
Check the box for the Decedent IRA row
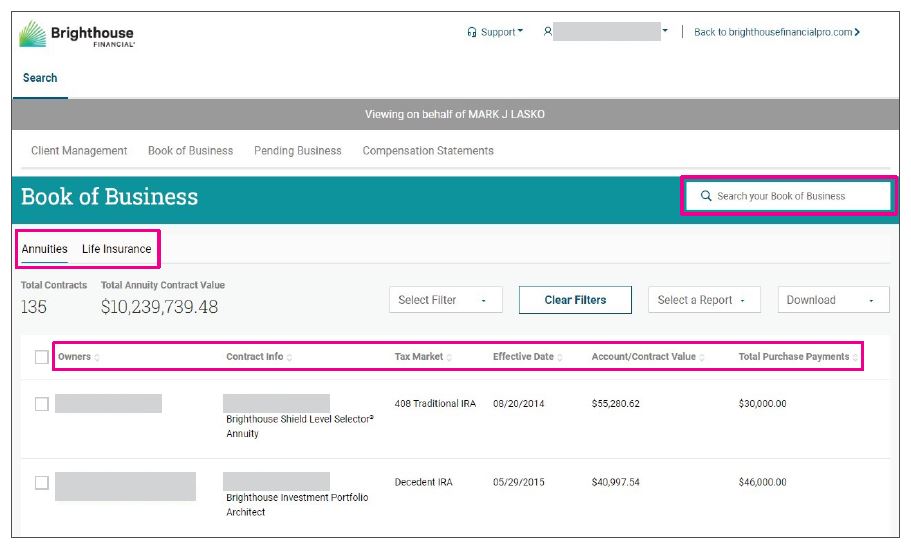pos(41,482)
